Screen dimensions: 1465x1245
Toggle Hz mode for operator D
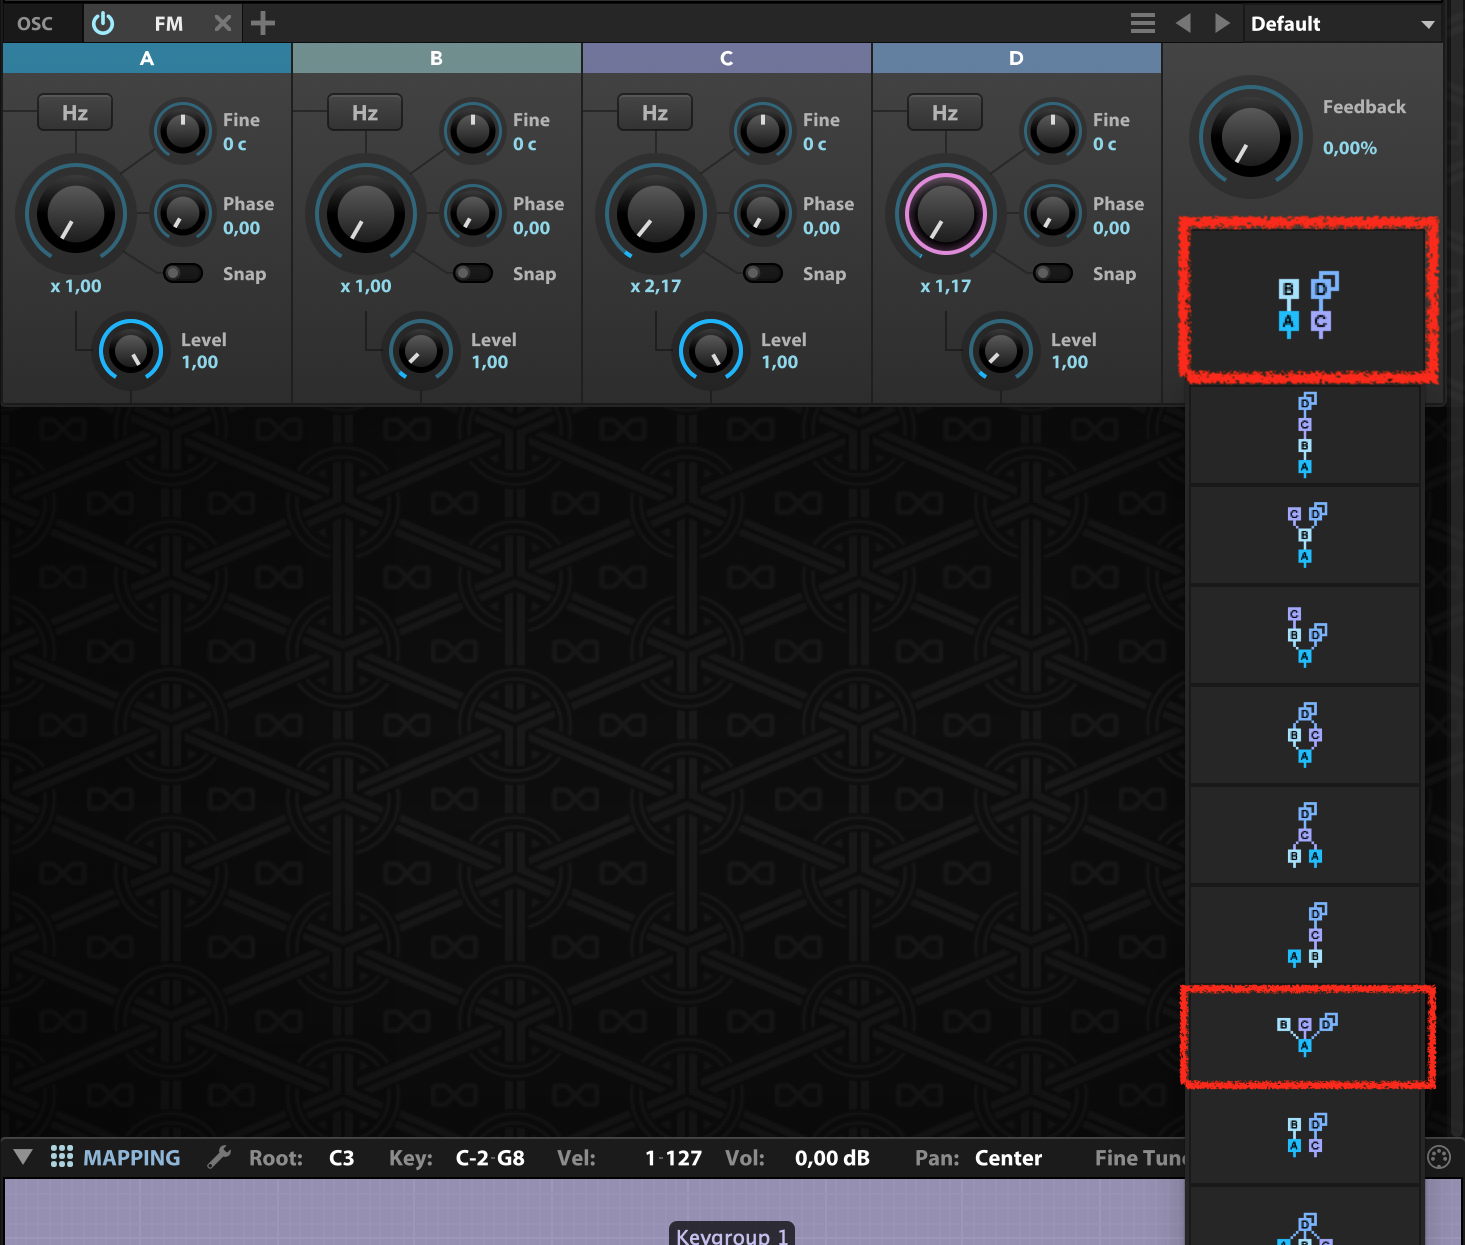[x=945, y=113]
